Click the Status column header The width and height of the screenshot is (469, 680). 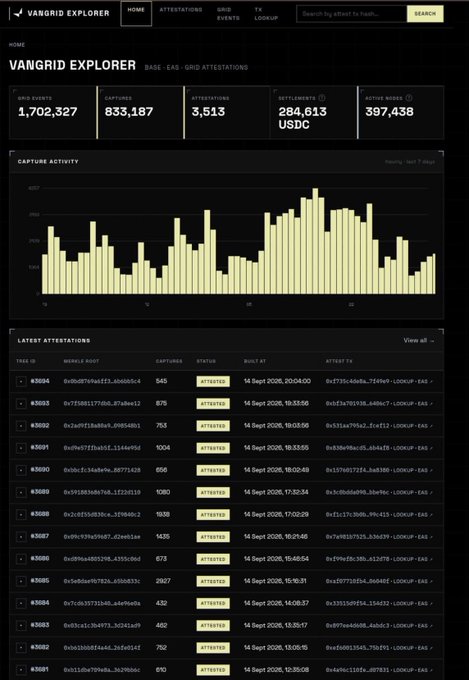(206, 361)
